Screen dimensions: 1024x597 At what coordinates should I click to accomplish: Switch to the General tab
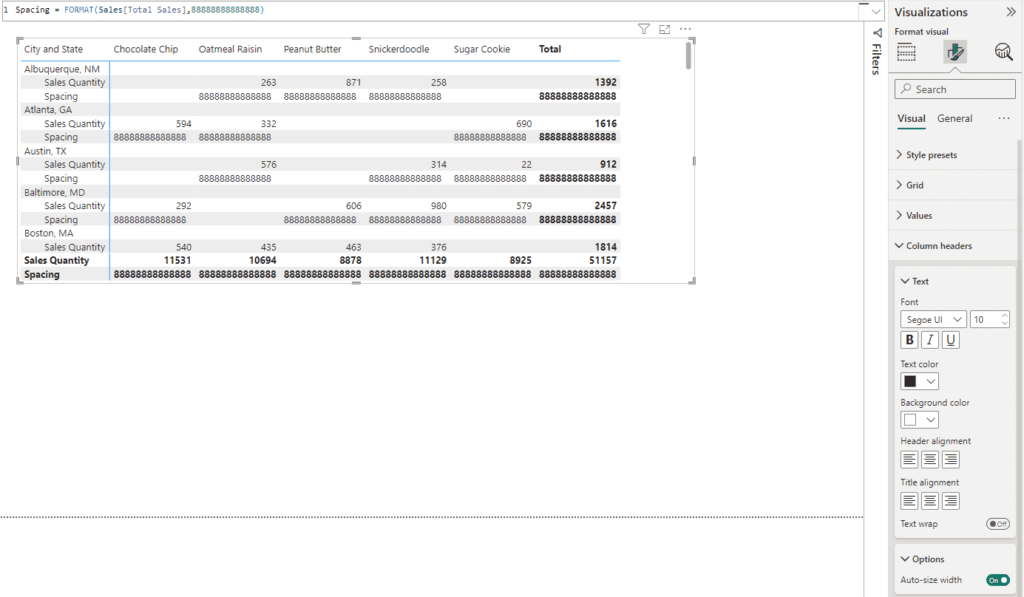click(954, 118)
